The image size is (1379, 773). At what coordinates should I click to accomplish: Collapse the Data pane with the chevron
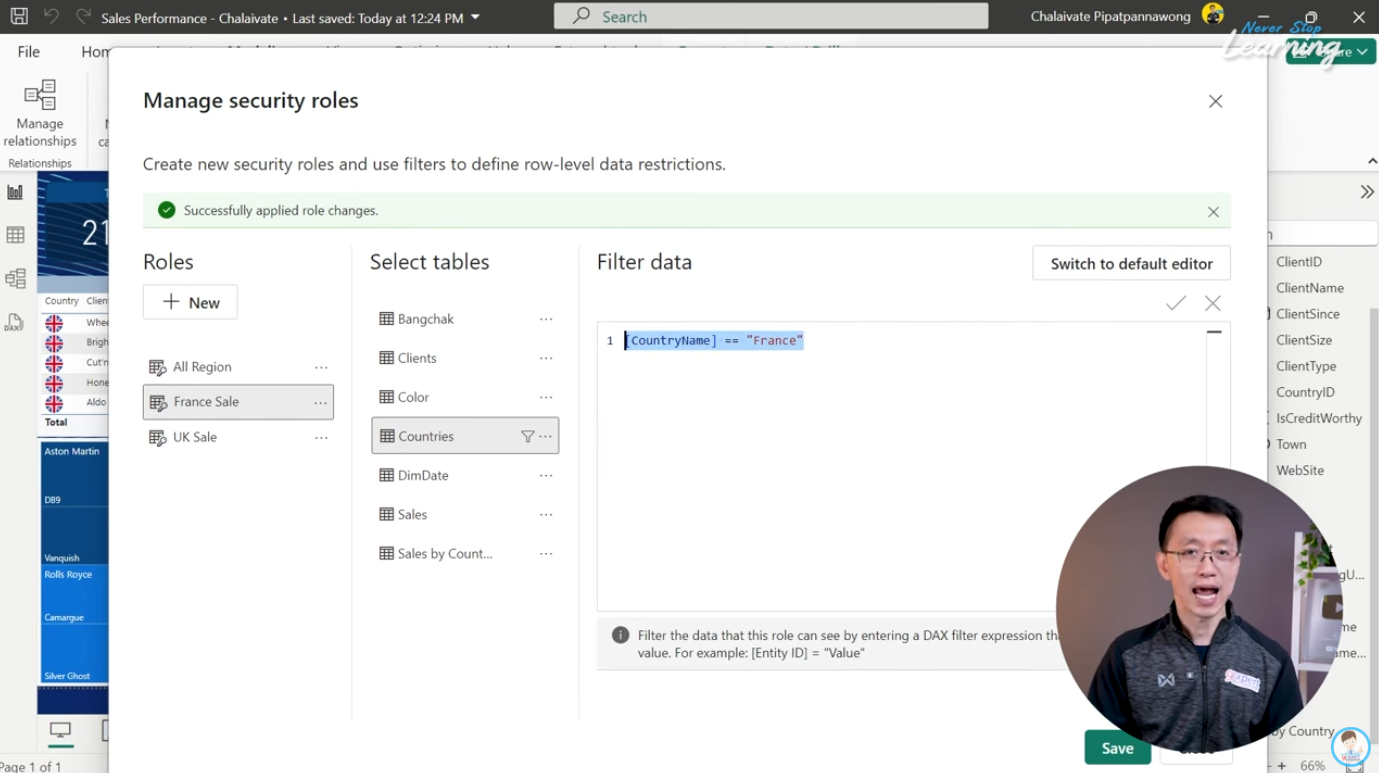(1367, 191)
